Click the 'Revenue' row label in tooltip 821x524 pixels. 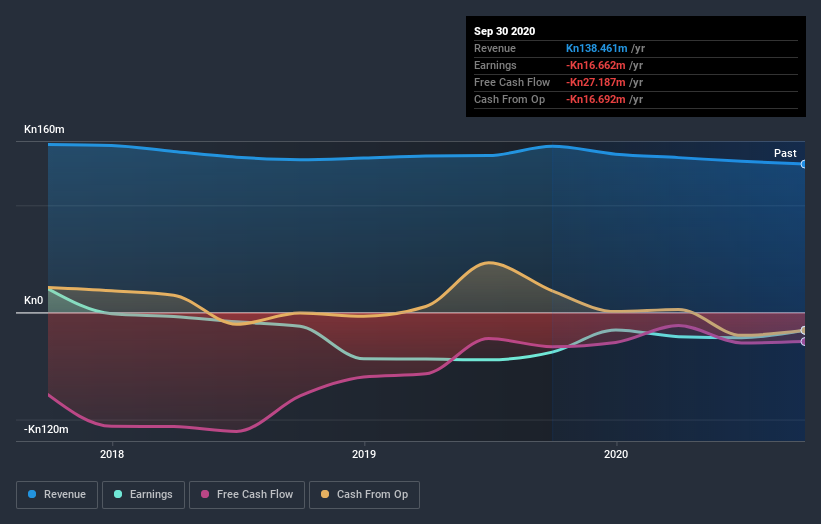495,49
